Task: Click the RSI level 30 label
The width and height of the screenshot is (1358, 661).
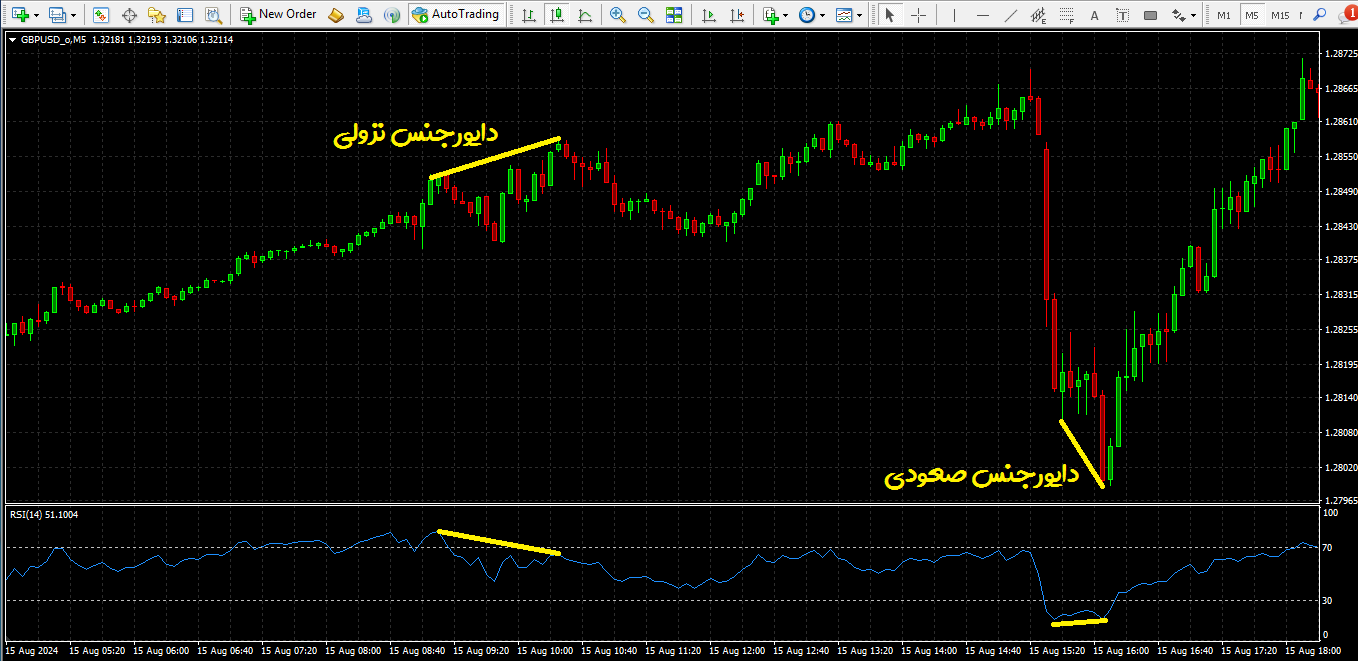Action: (1329, 600)
